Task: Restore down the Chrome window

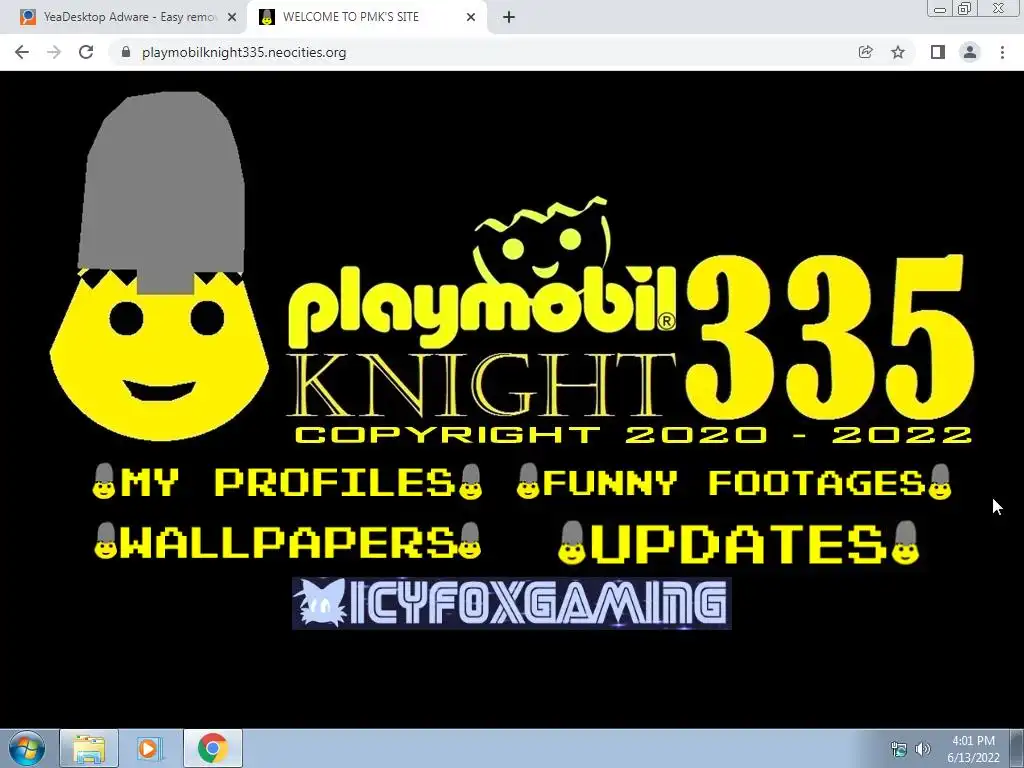Action: coord(965,9)
